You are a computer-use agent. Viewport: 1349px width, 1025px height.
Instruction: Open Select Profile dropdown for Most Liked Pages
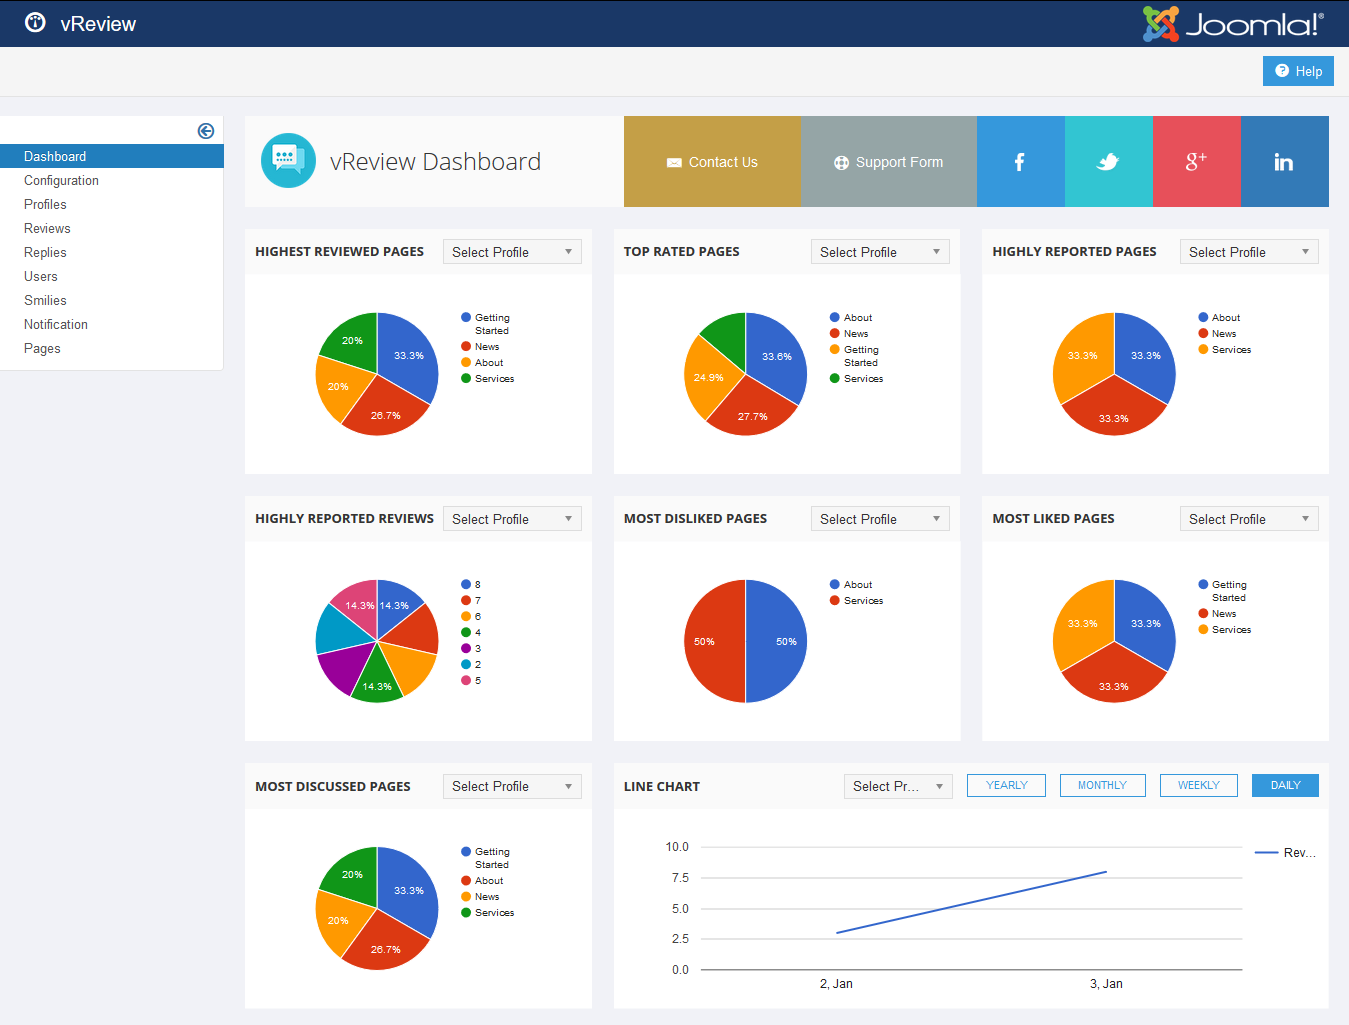coord(1249,519)
